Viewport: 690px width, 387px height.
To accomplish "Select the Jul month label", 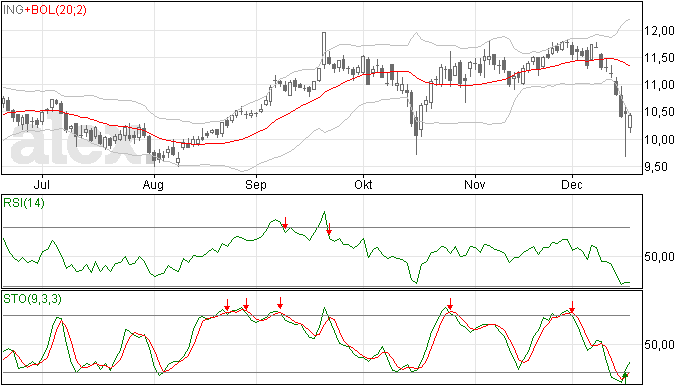I will (42, 184).
